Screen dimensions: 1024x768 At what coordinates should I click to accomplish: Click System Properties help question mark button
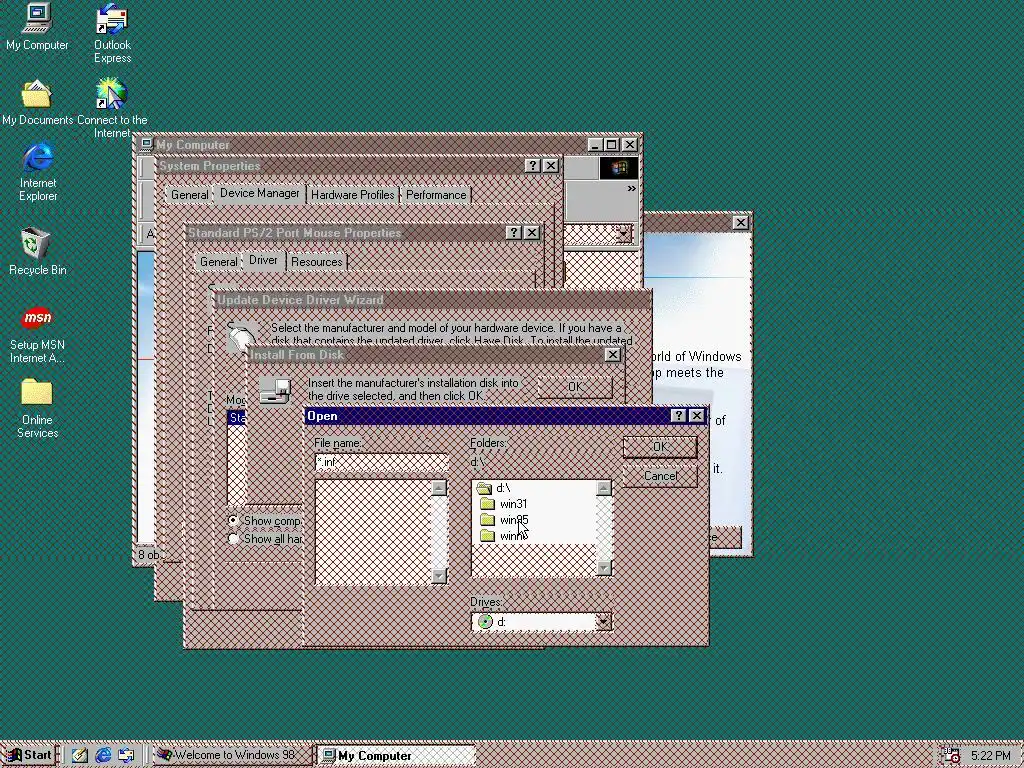[x=532, y=166]
